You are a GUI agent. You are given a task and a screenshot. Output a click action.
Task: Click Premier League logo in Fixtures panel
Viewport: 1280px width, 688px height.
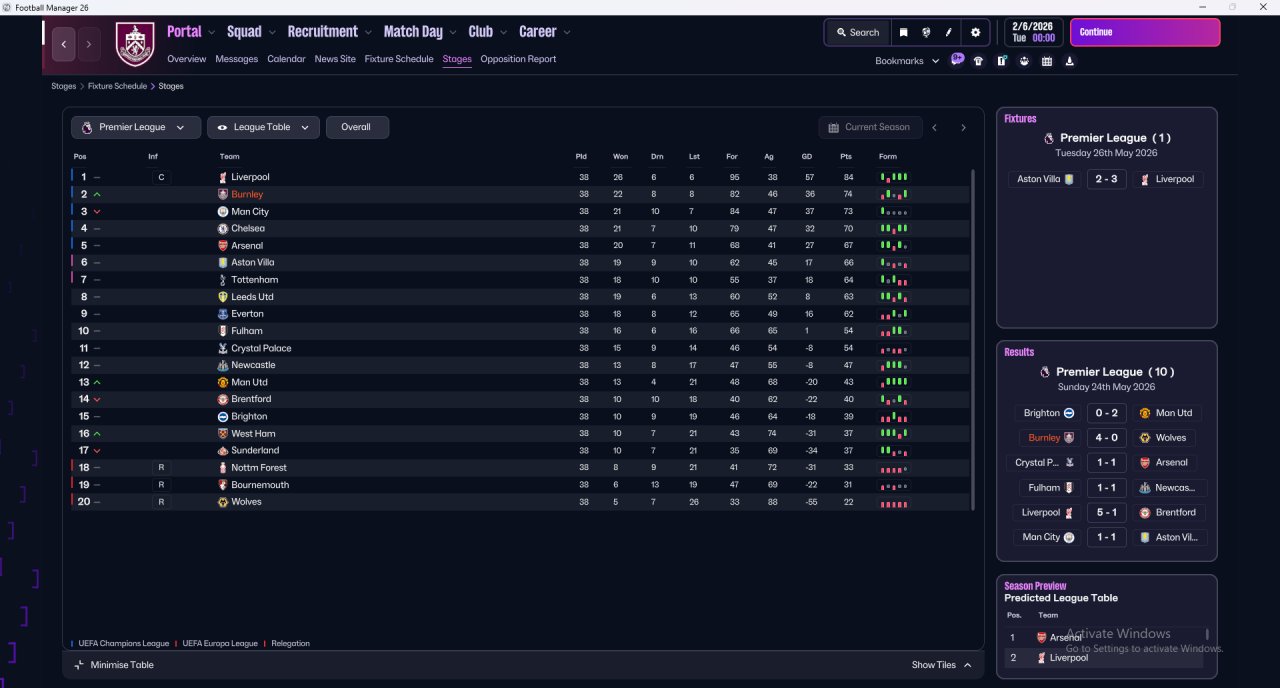[1048, 138]
